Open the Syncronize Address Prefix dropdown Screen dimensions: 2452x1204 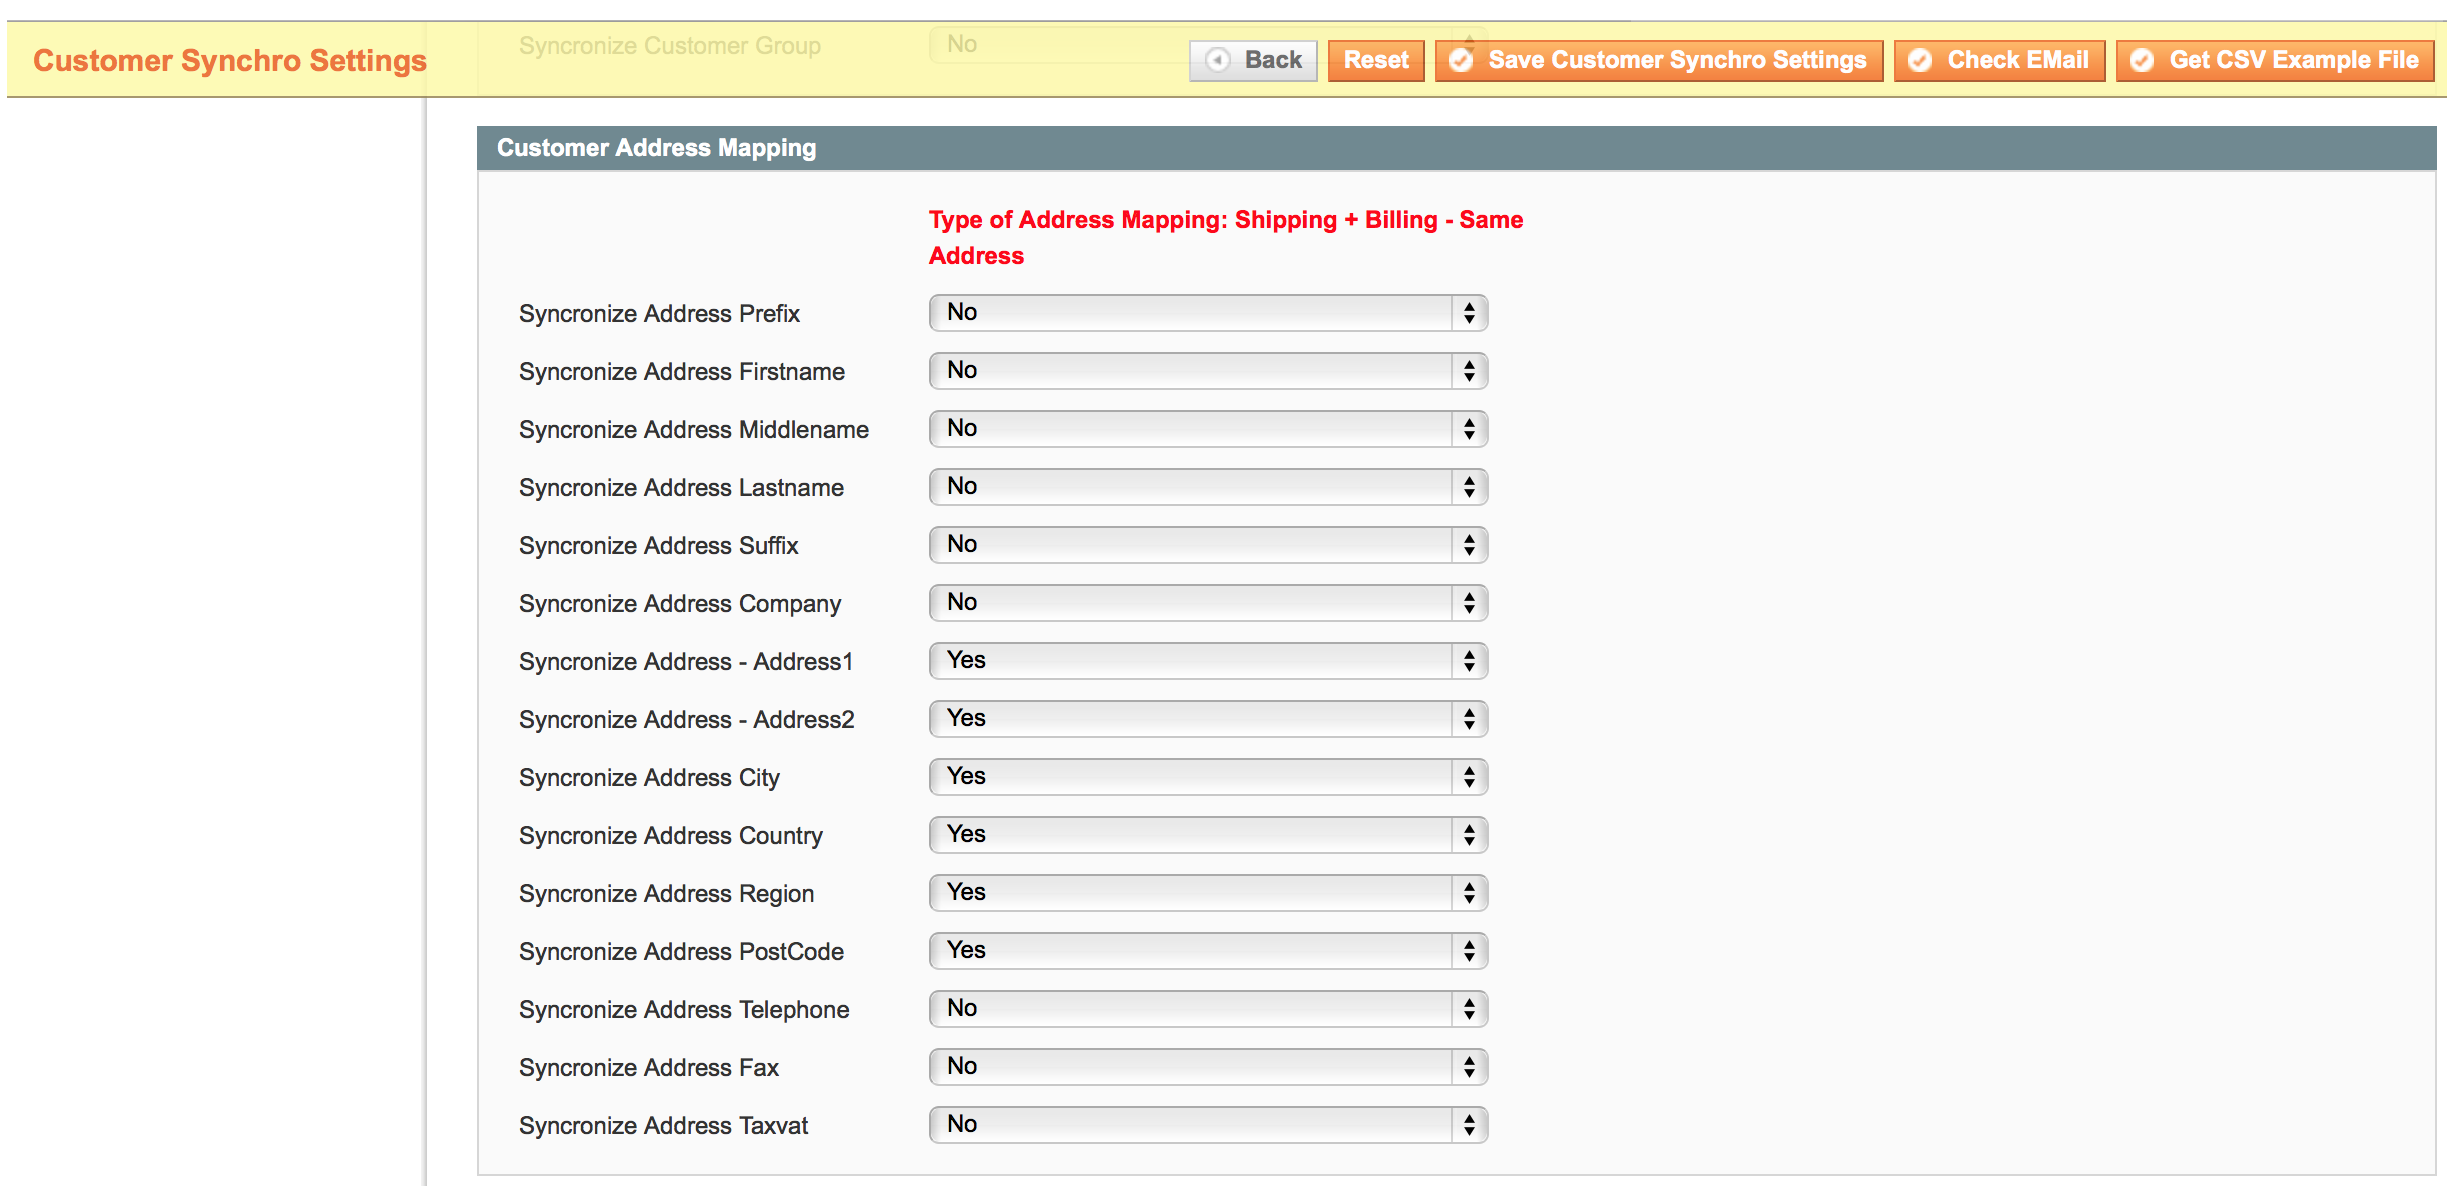(1208, 313)
